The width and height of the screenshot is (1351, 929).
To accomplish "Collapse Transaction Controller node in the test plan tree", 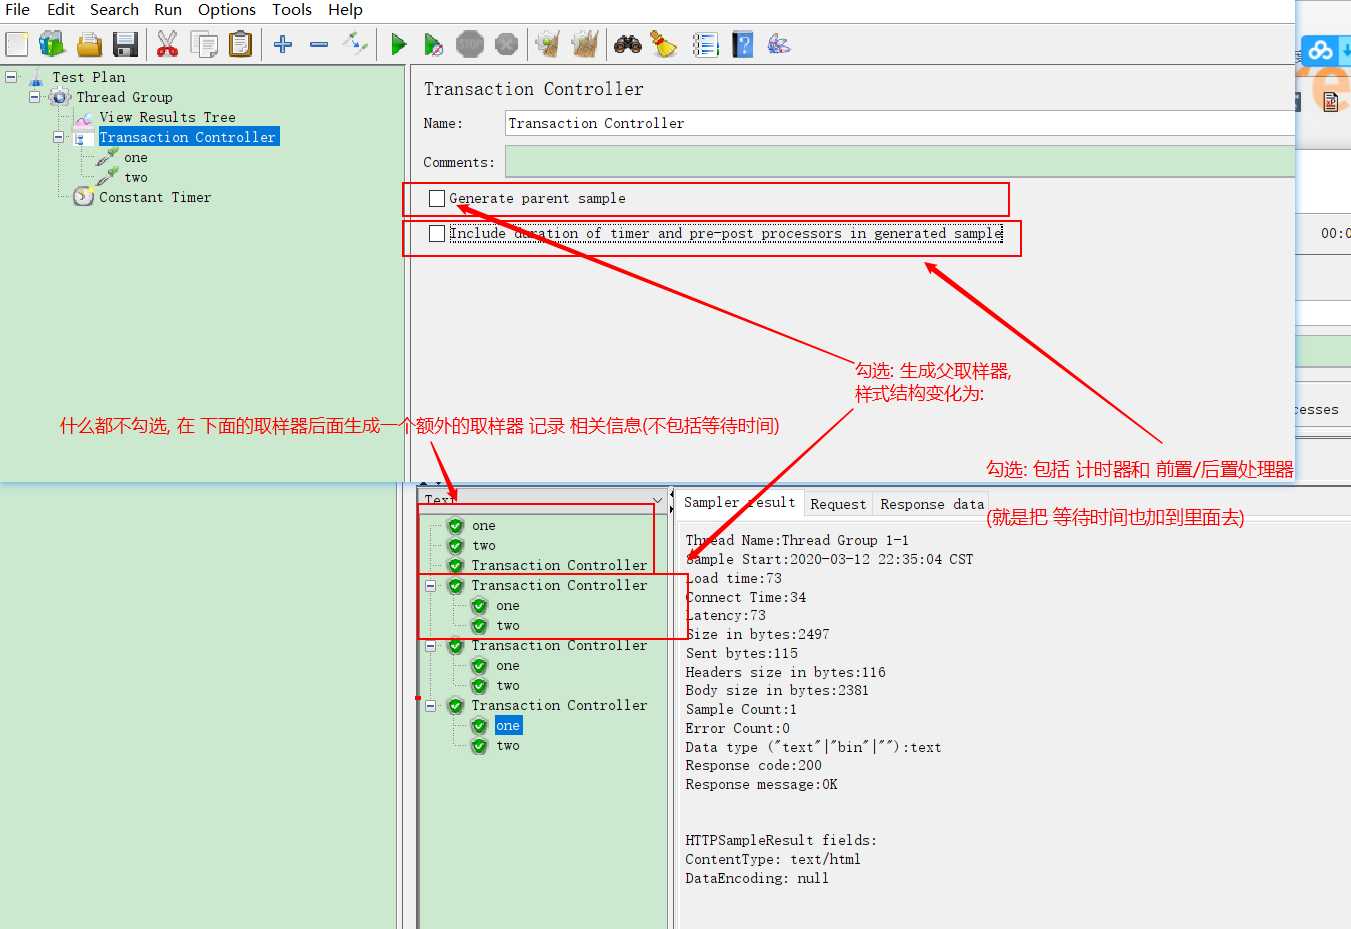I will click(59, 136).
